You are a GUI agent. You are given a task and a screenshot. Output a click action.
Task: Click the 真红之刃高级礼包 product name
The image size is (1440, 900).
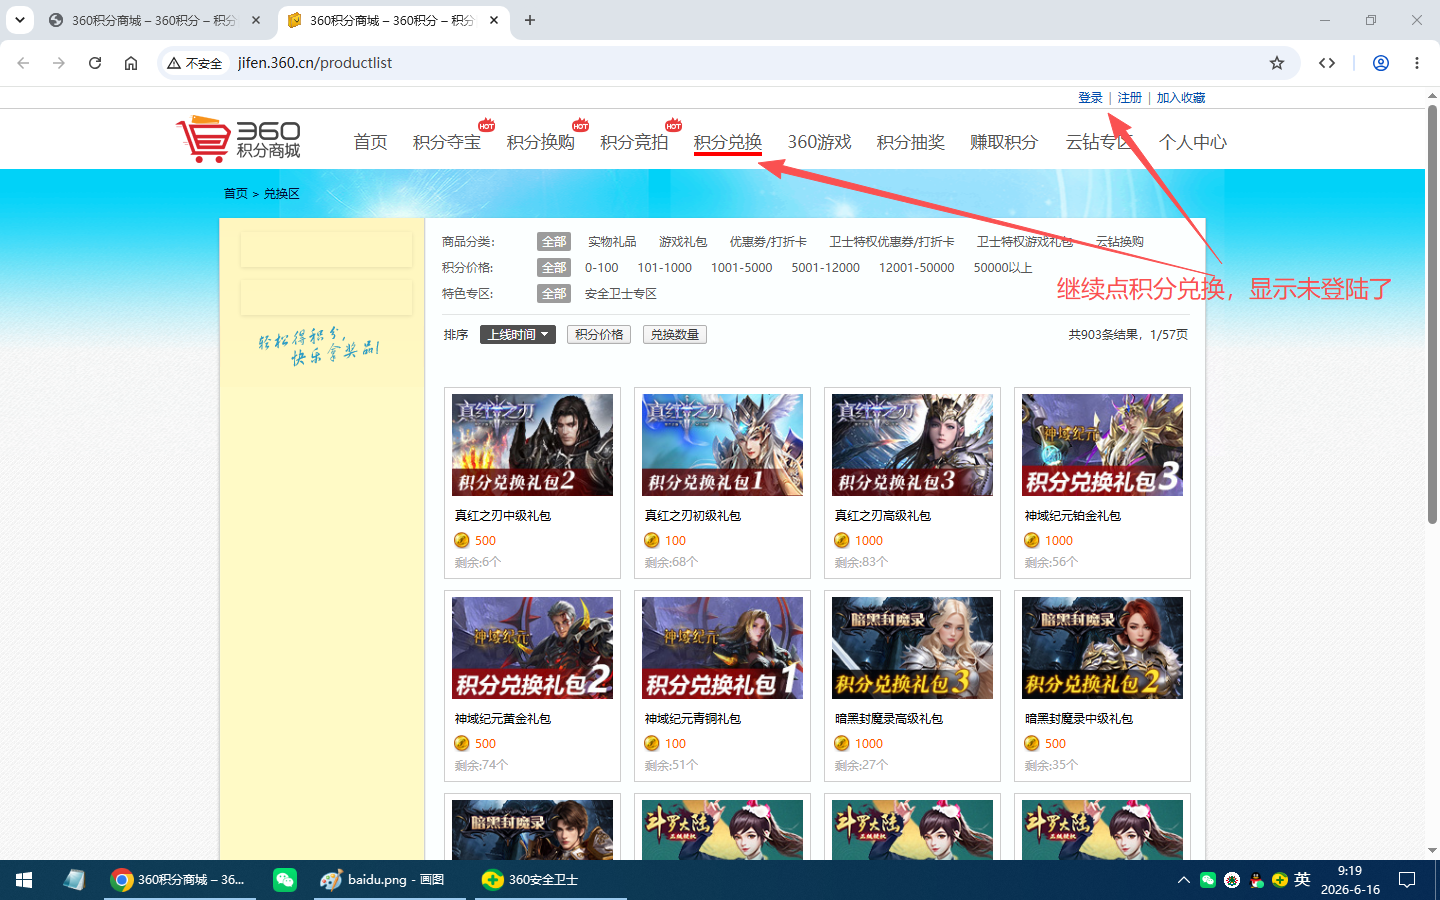pyautogui.click(x=883, y=516)
